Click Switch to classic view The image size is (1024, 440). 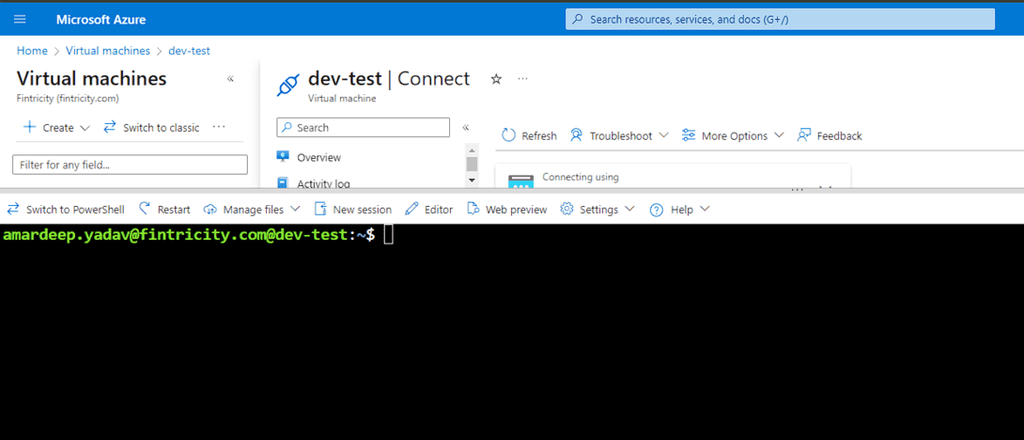click(152, 127)
